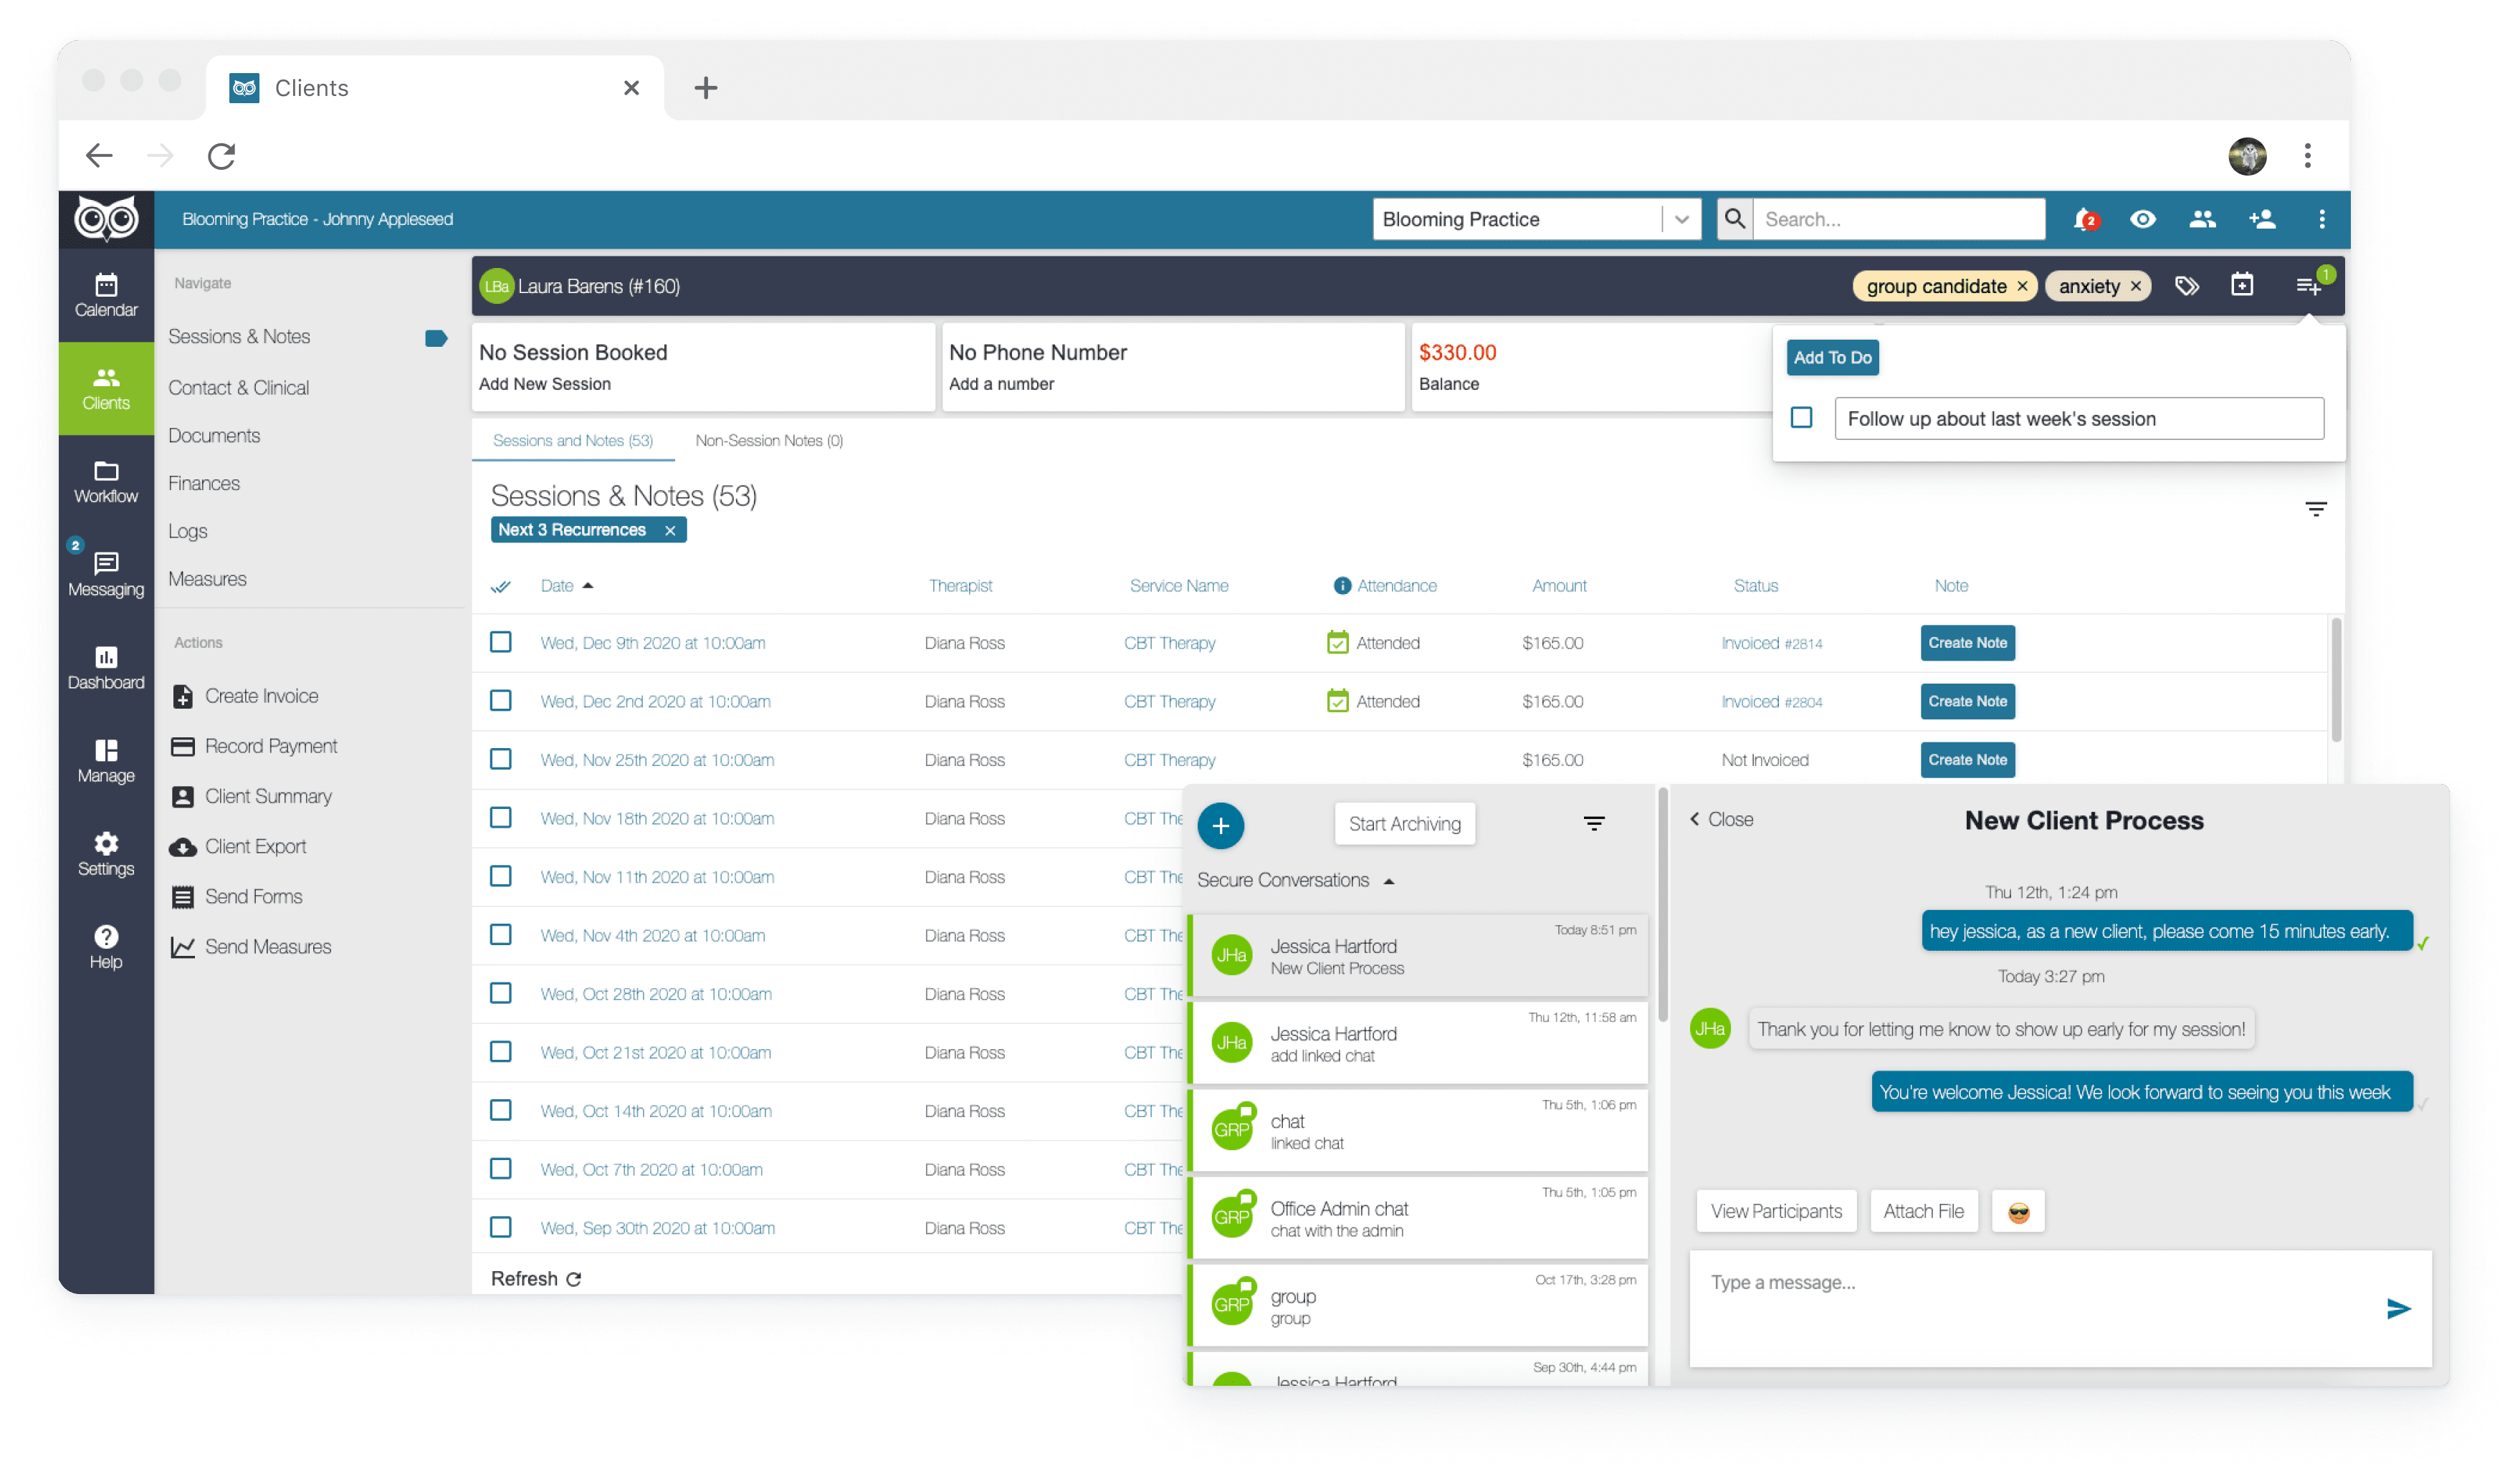Check the Oct 28th 2020 session checkbox
The height and width of the screenshot is (1484, 2520).
(501, 993)
